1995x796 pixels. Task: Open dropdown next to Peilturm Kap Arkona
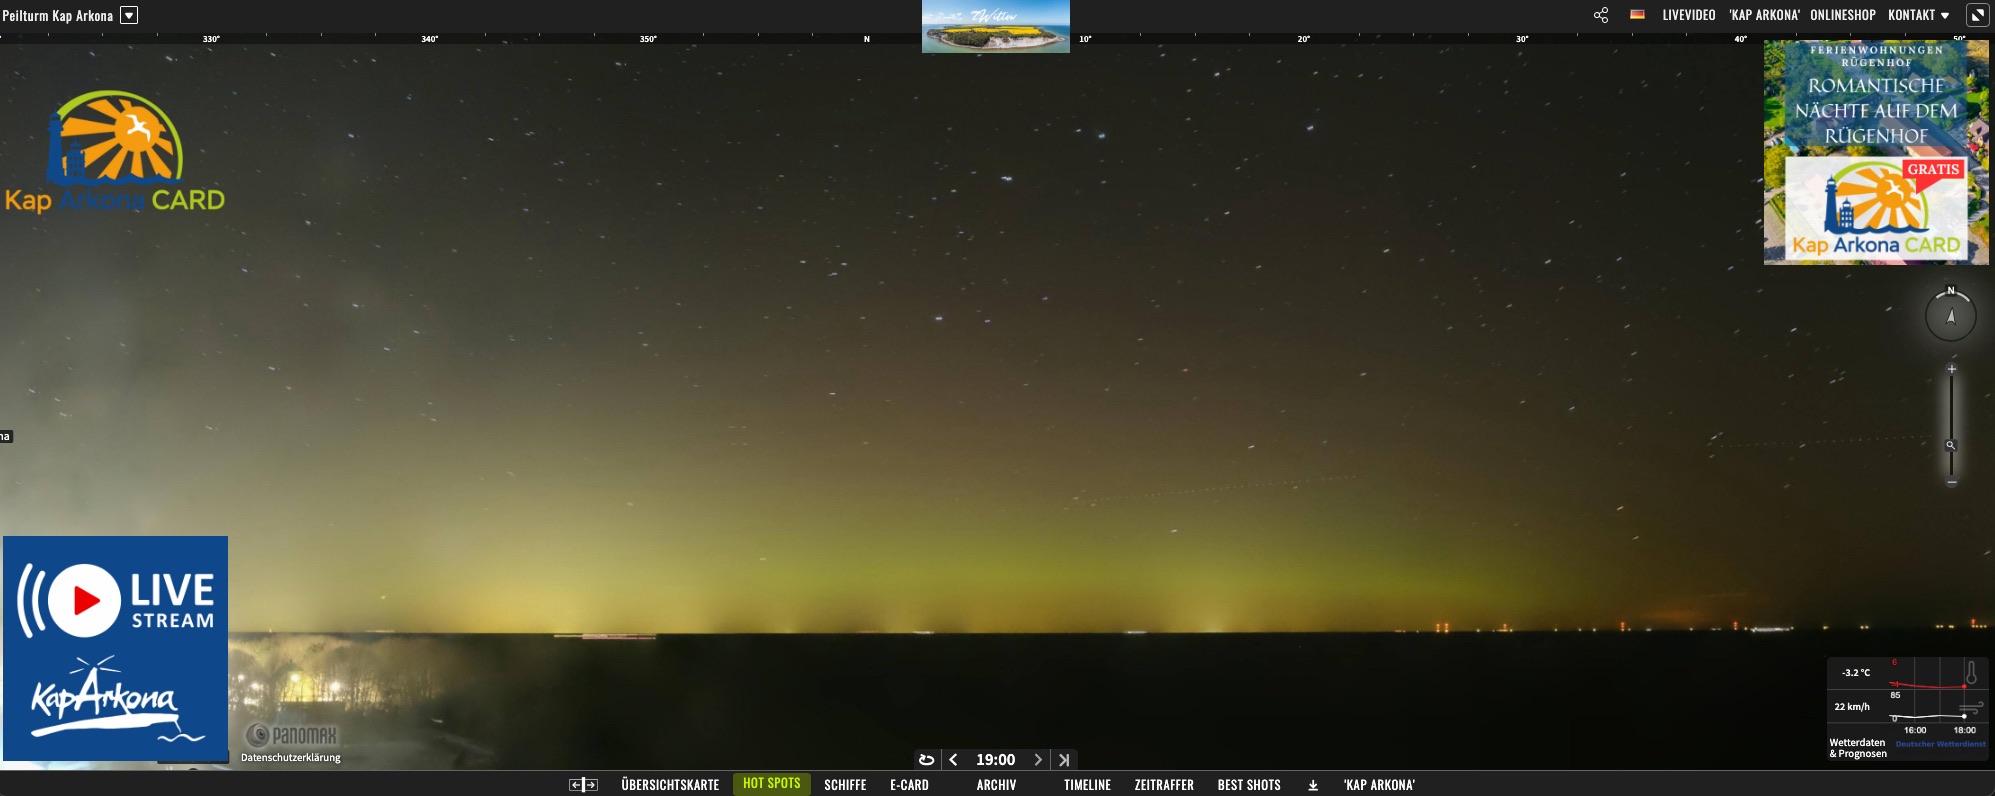(x=129, y=15)
